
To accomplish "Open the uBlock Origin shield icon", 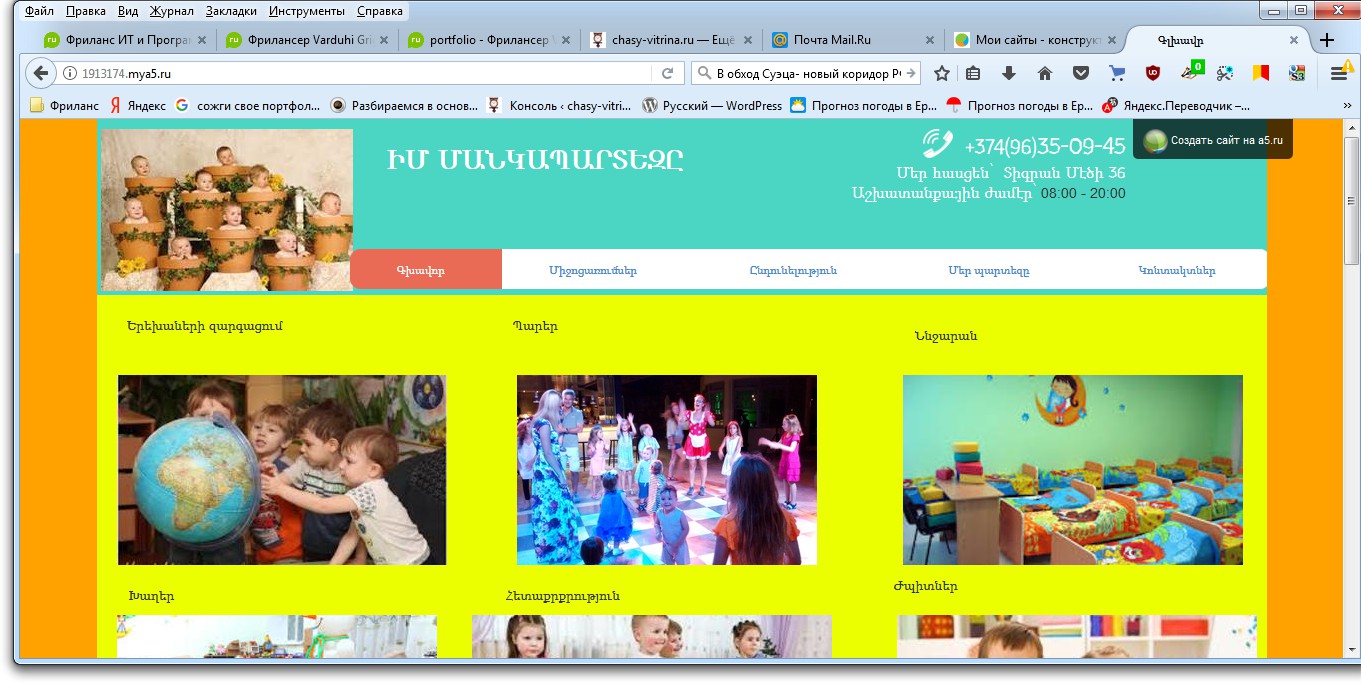I will tap(1153, 73).
